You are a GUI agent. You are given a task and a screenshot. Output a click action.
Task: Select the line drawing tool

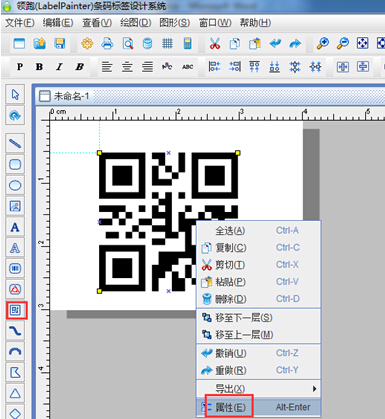[15, 144]
